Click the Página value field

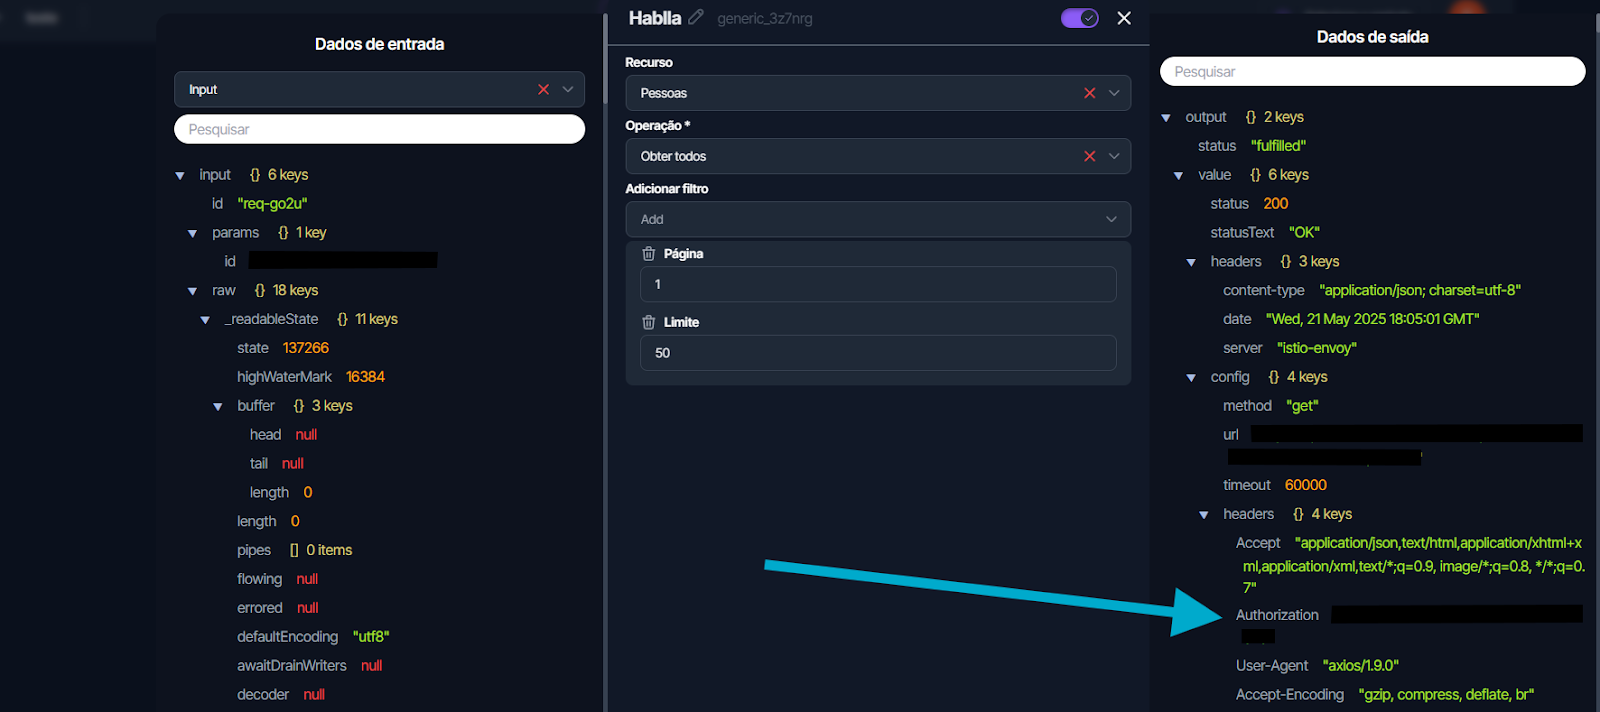877,284
